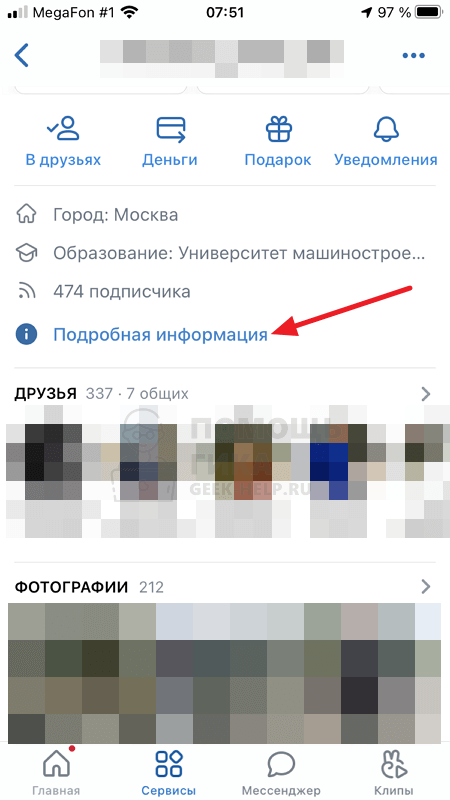Switch to the Главная tab
450x800 pixels.
[56, 772]
